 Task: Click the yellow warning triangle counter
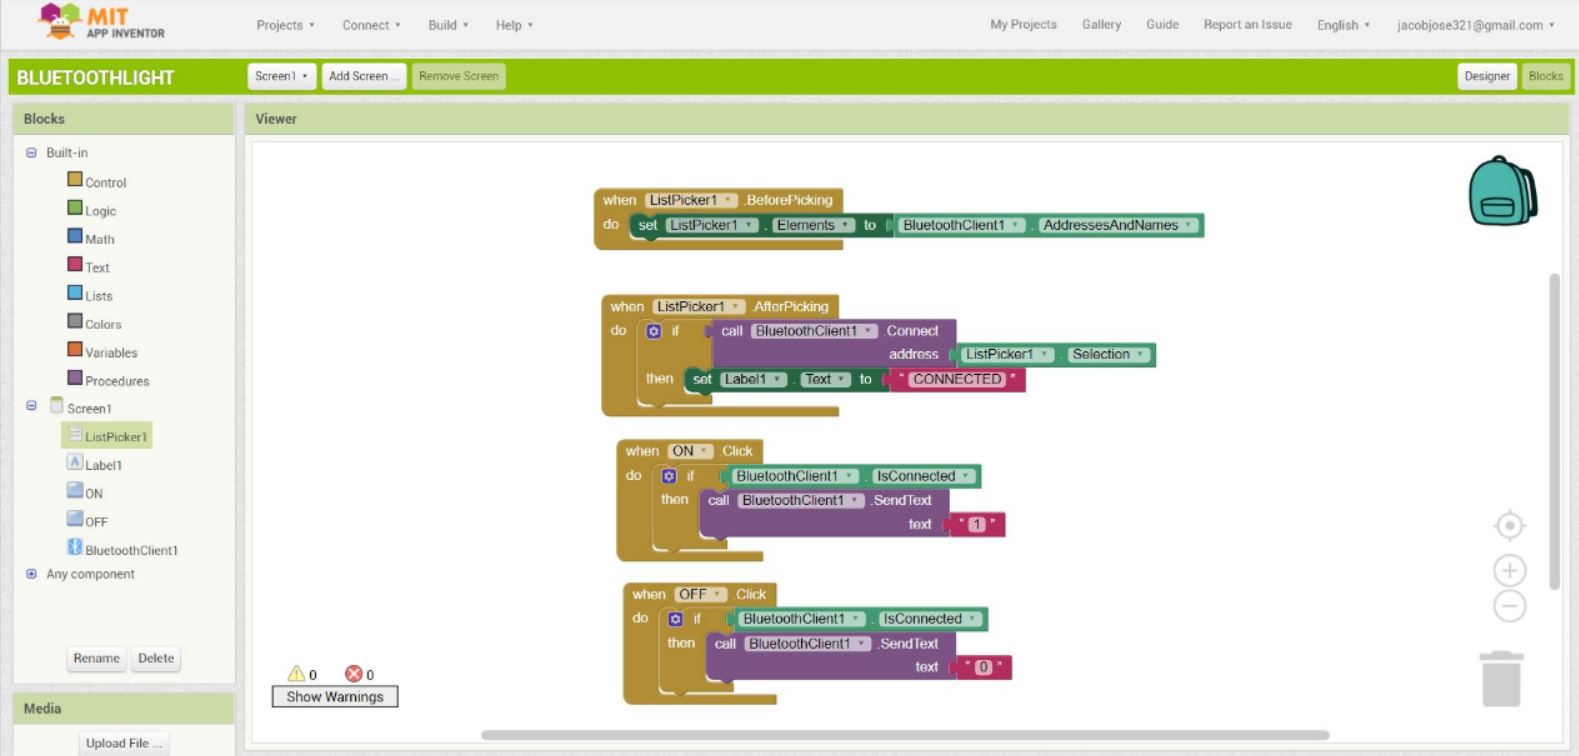coord(296,674)
